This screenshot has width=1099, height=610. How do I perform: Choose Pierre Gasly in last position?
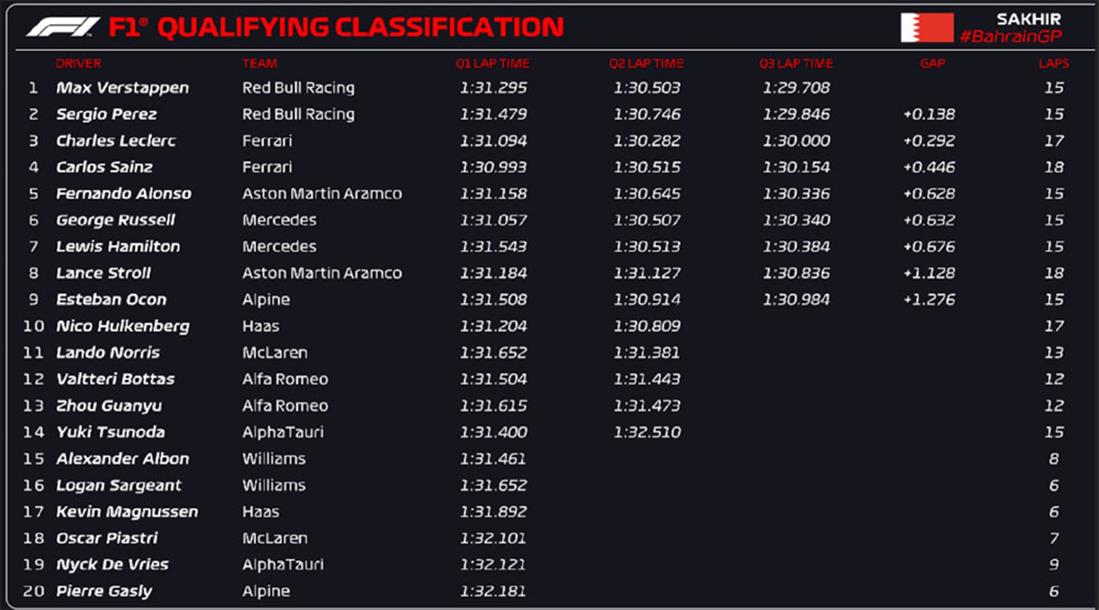tap(104, 591)
